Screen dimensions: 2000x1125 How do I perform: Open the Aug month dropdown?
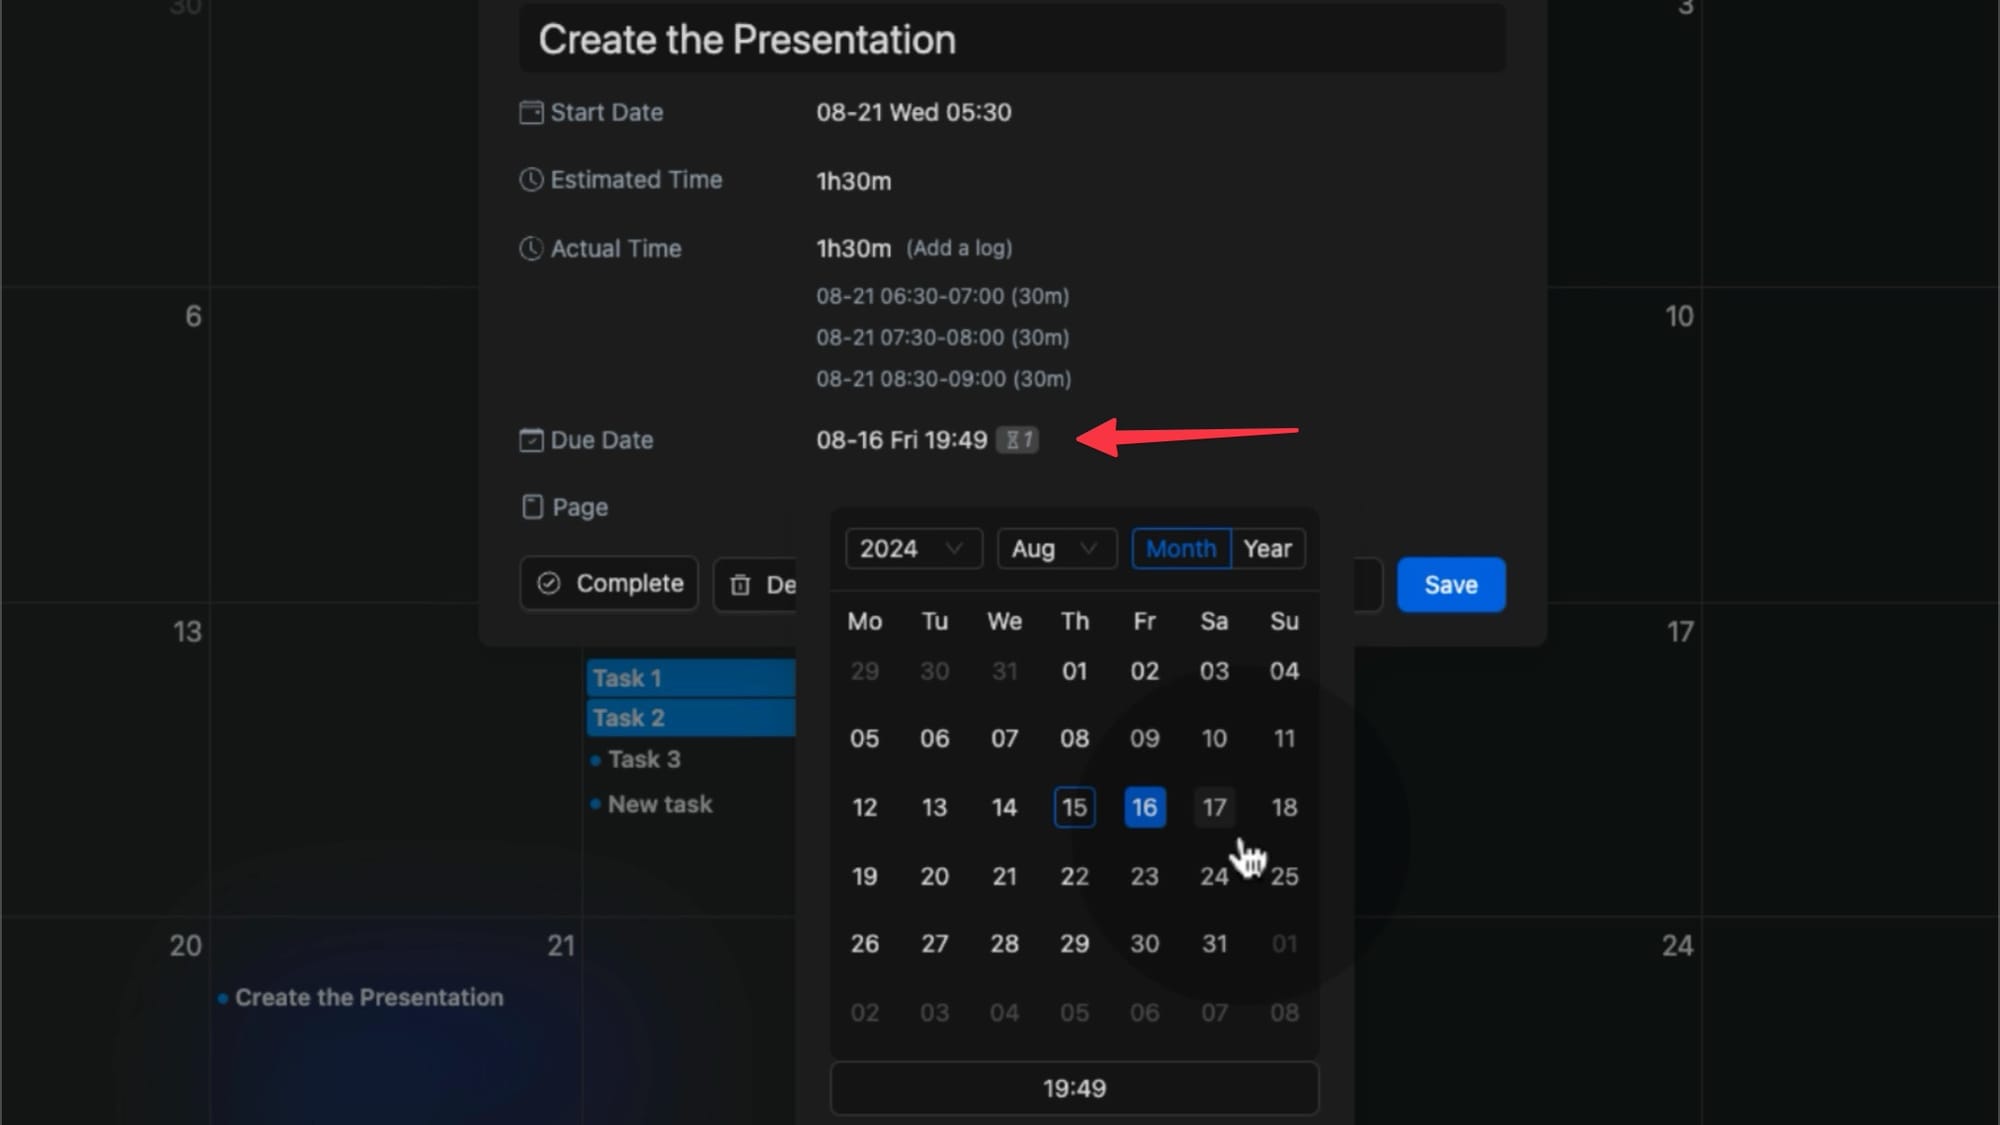(1055, 549)
